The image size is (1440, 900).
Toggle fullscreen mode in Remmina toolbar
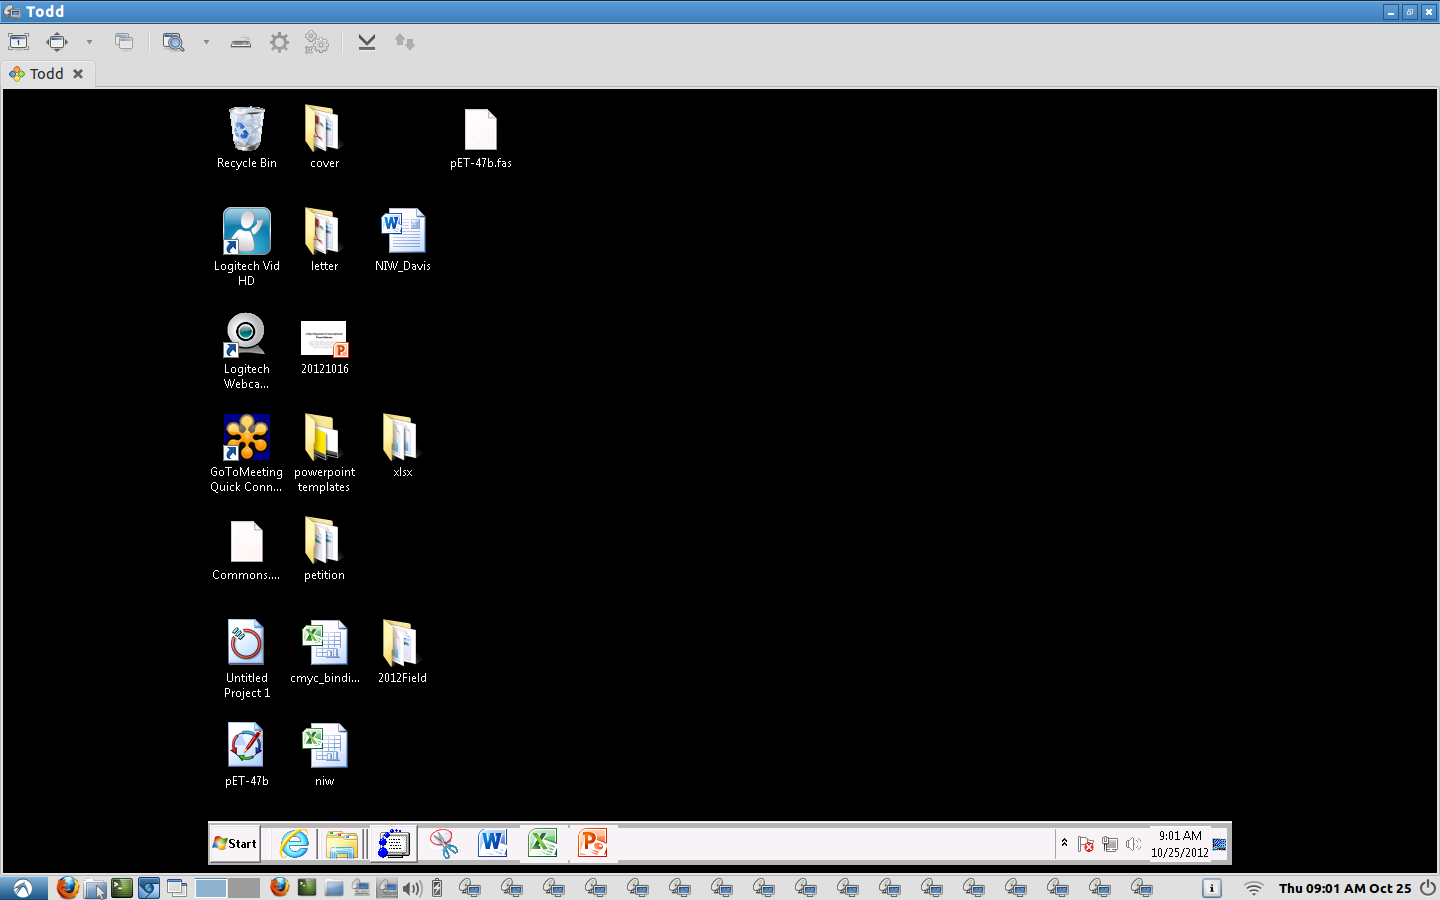point(19,42)
